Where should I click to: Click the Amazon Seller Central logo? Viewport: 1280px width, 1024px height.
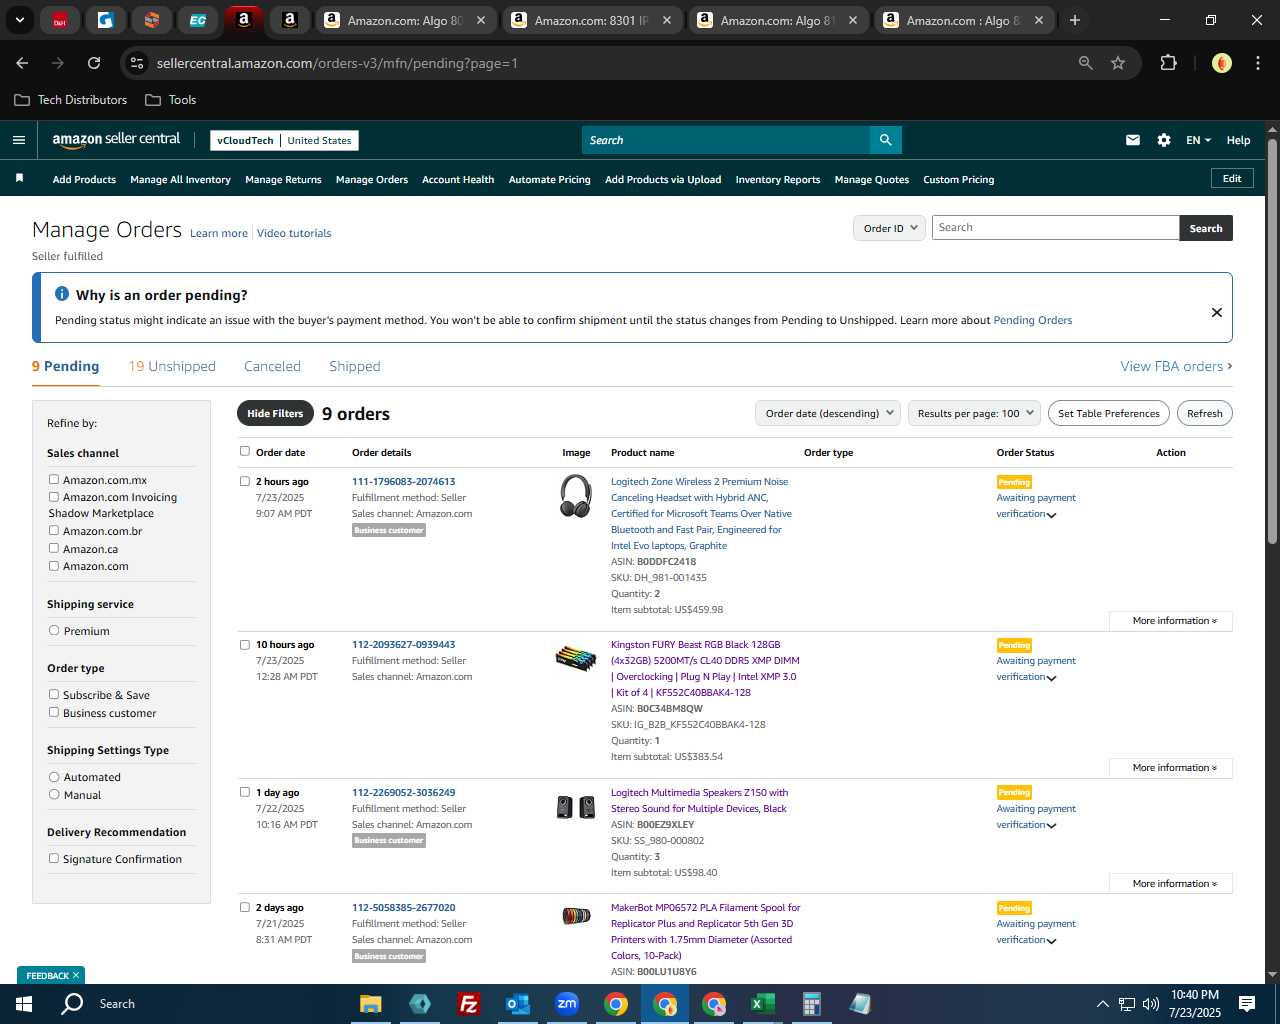[116, 140]
